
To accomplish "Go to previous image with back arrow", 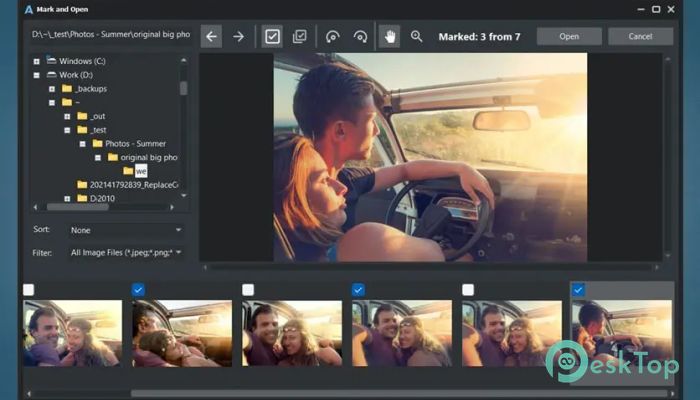I will (211, 36).
